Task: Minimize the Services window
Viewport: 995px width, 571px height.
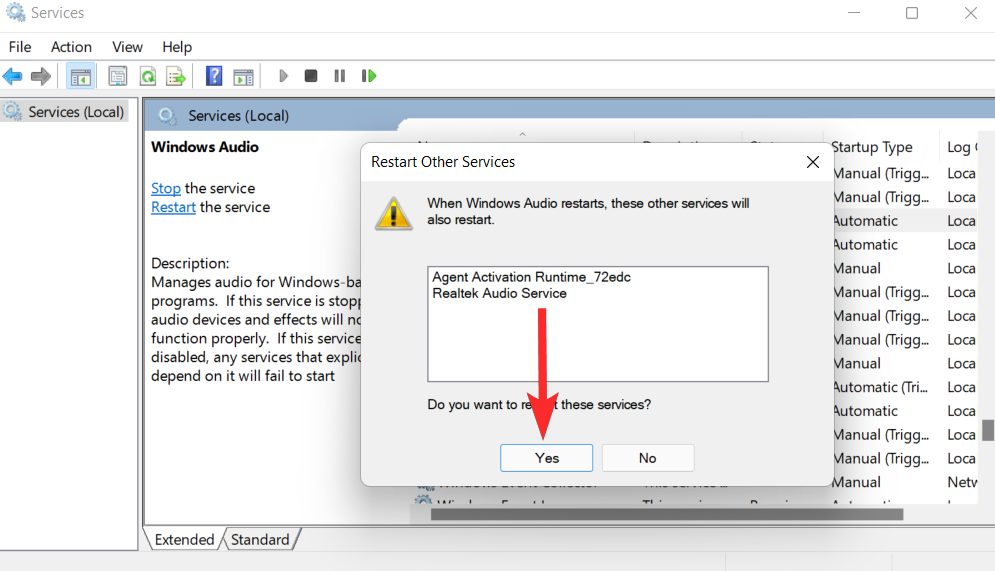Action: click(854, 13)
